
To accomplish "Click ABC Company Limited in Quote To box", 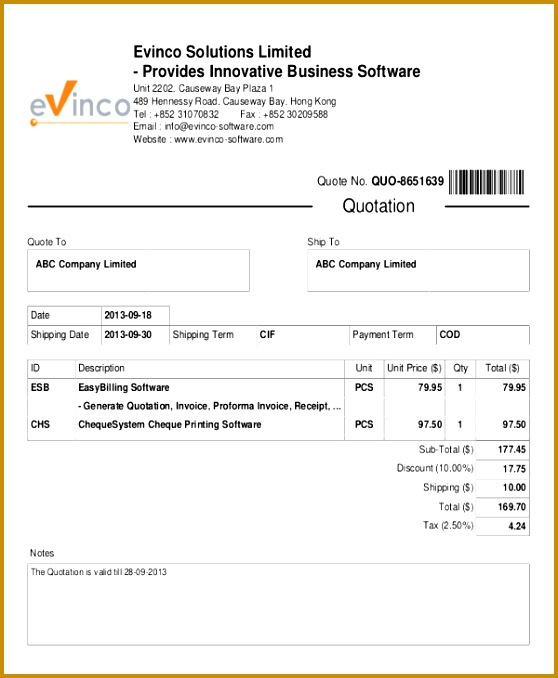I will point(86,264).
